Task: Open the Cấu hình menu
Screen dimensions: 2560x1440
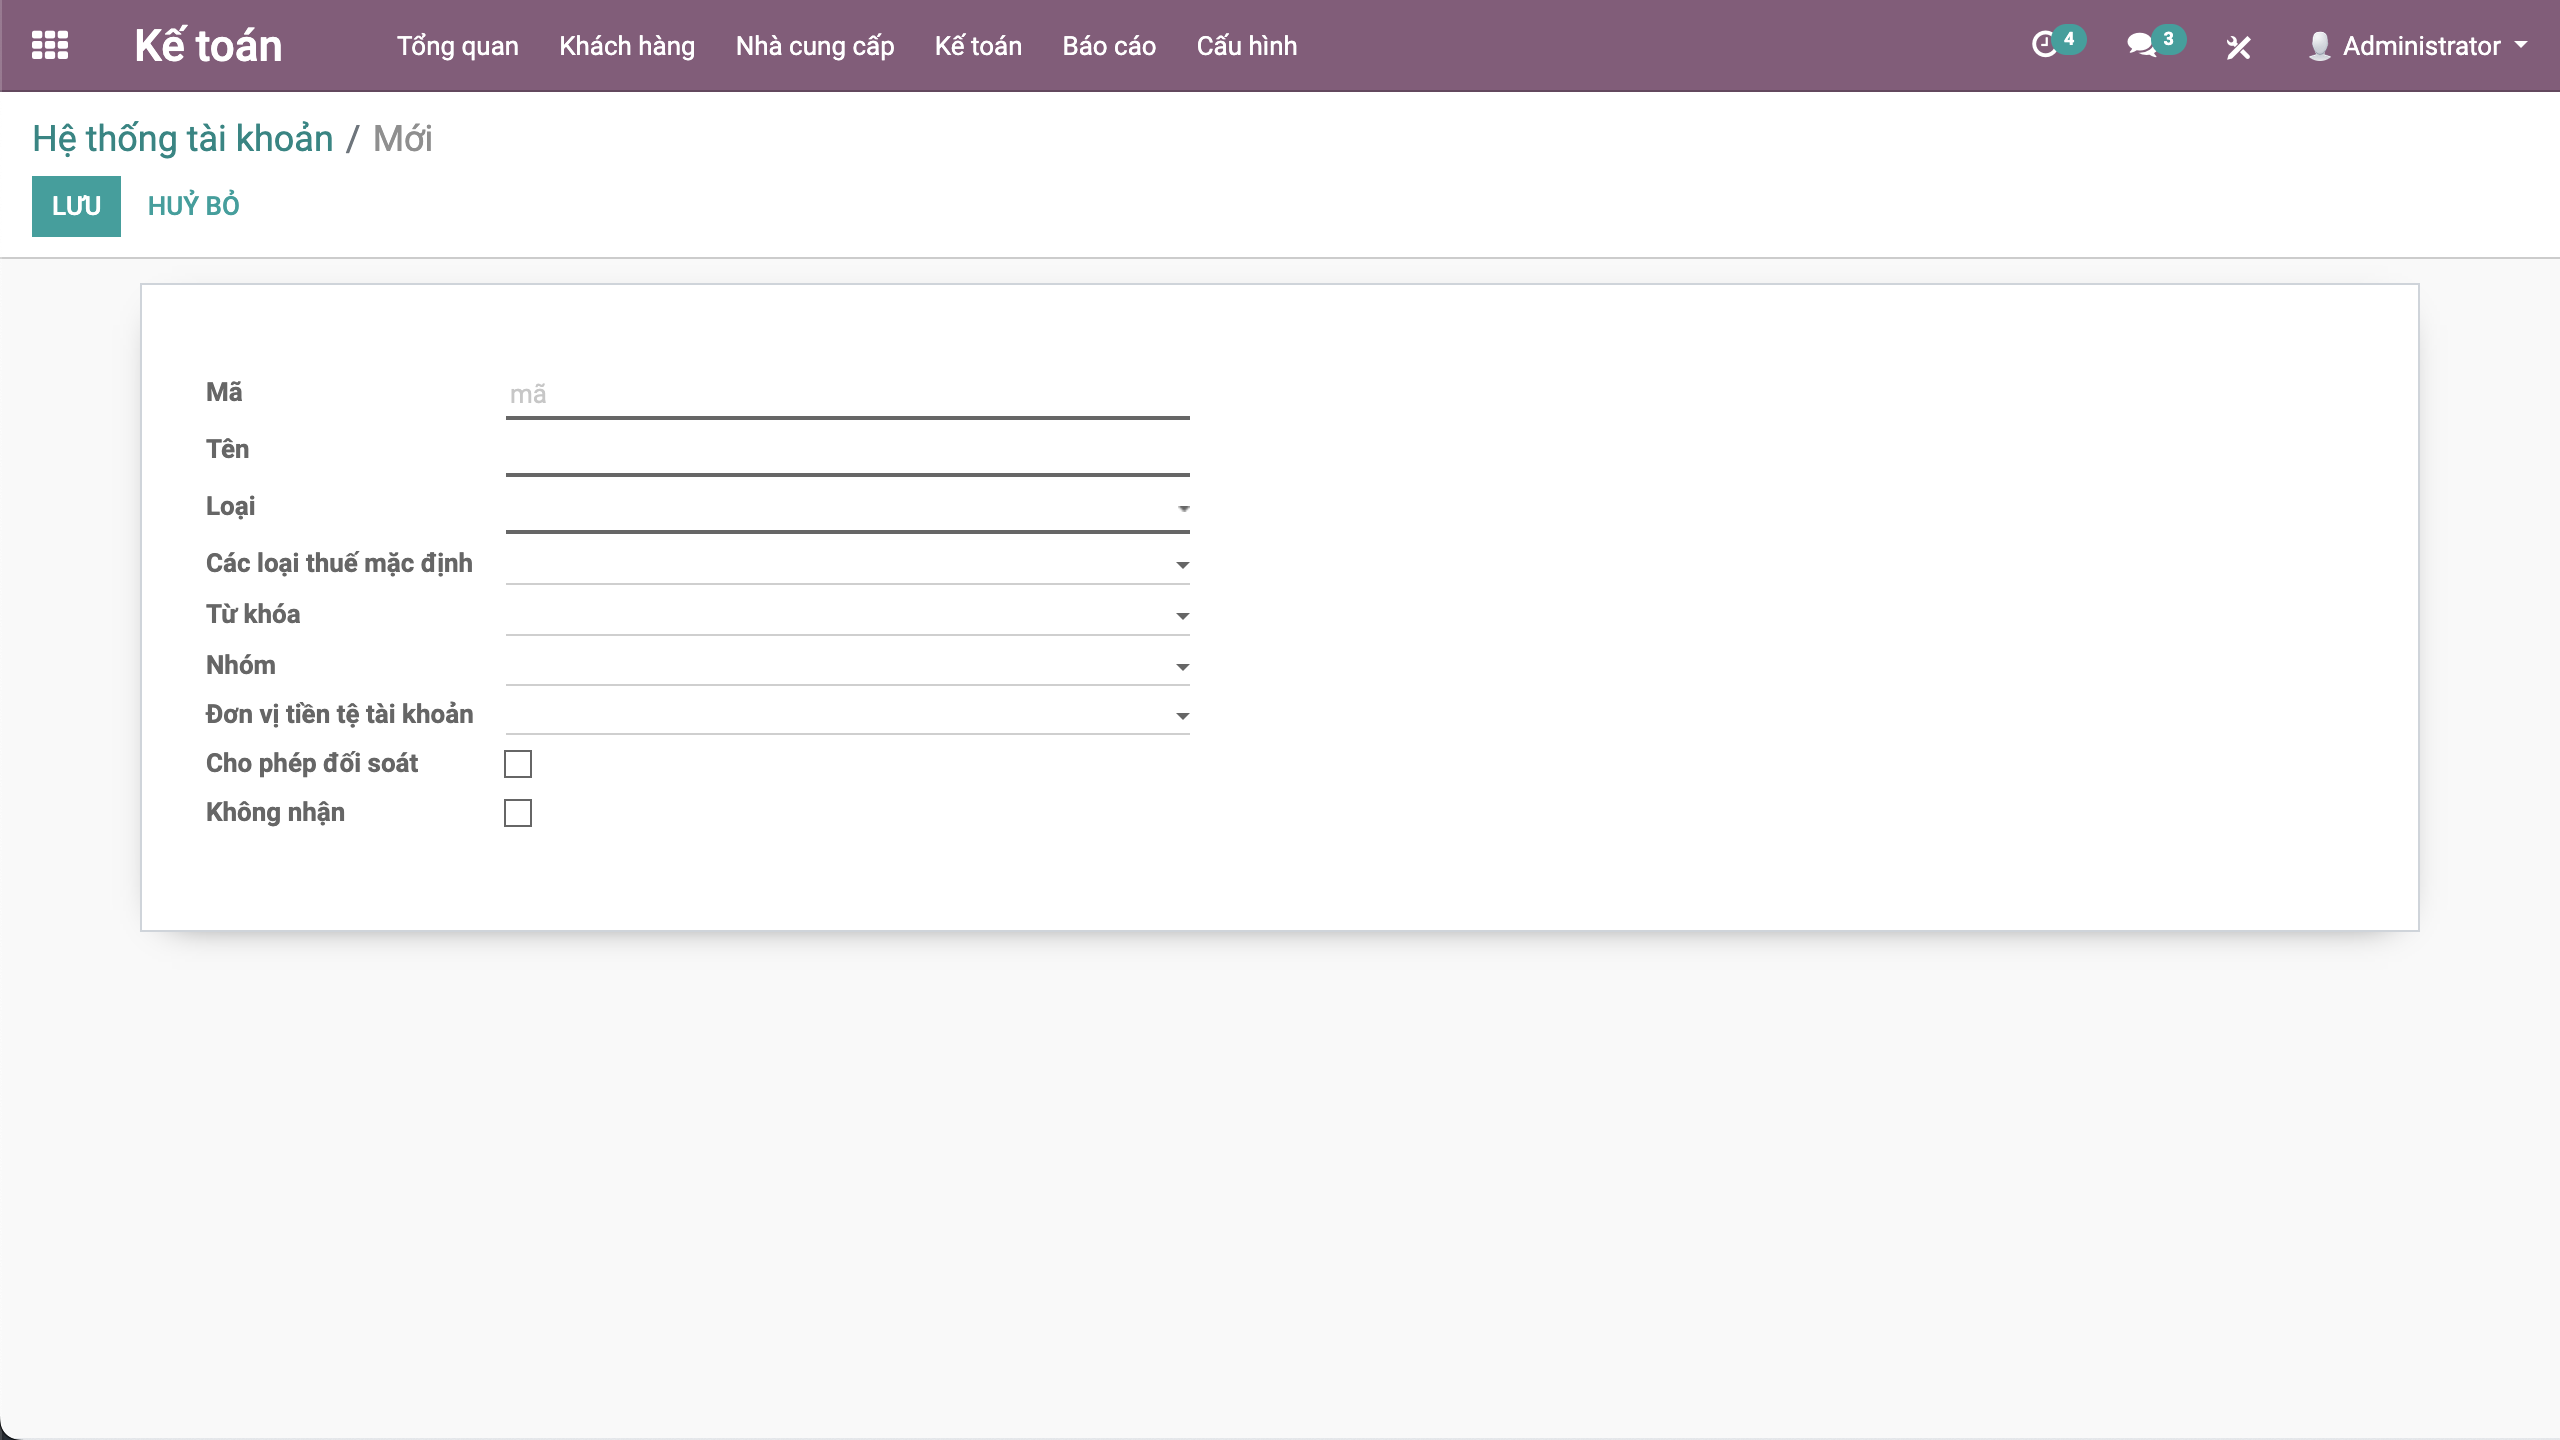Action: click(x=1246, y=46)
